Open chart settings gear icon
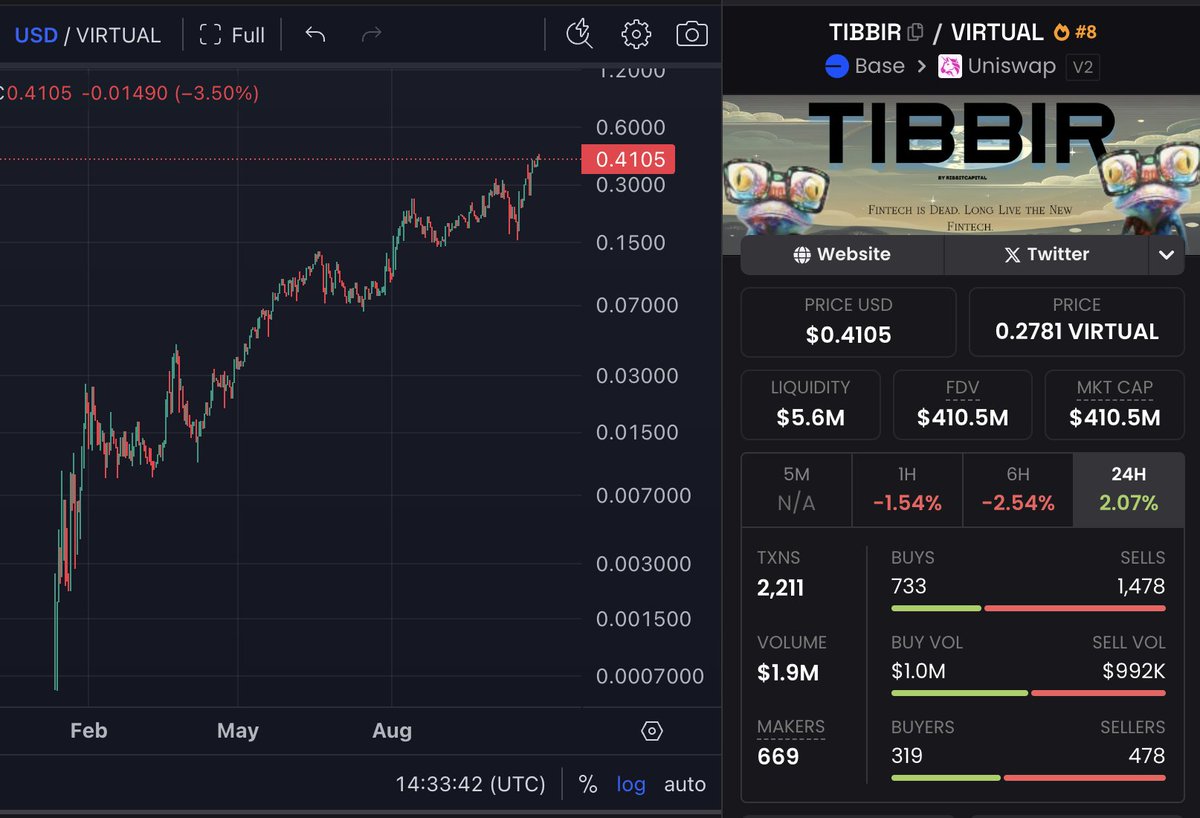Viewport: 1200px width, 818px height. point(636,34)
